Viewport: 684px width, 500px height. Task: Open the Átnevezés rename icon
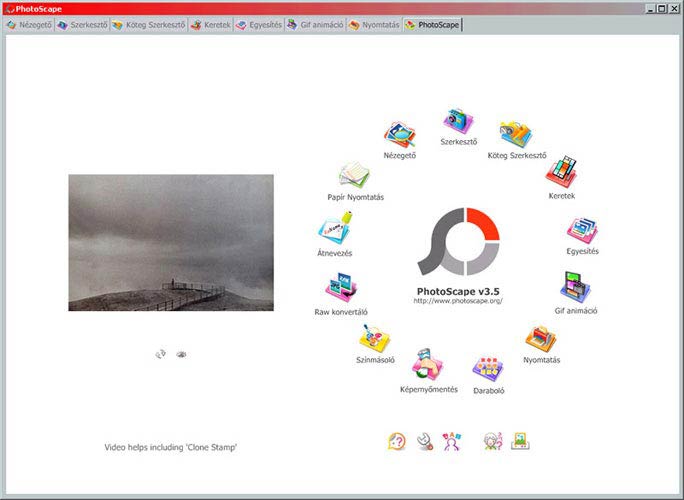coord(333,232)
